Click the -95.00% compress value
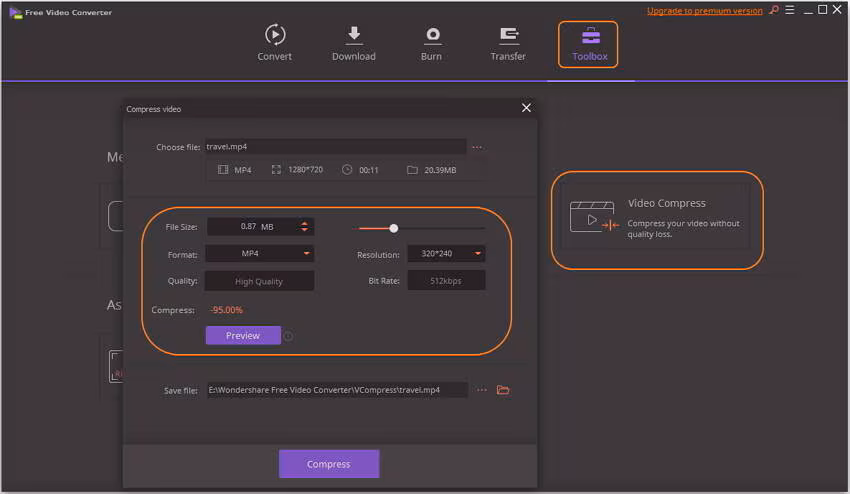This screenshot has height=494, width=850. pyautogui.click(x=227, y=310)
